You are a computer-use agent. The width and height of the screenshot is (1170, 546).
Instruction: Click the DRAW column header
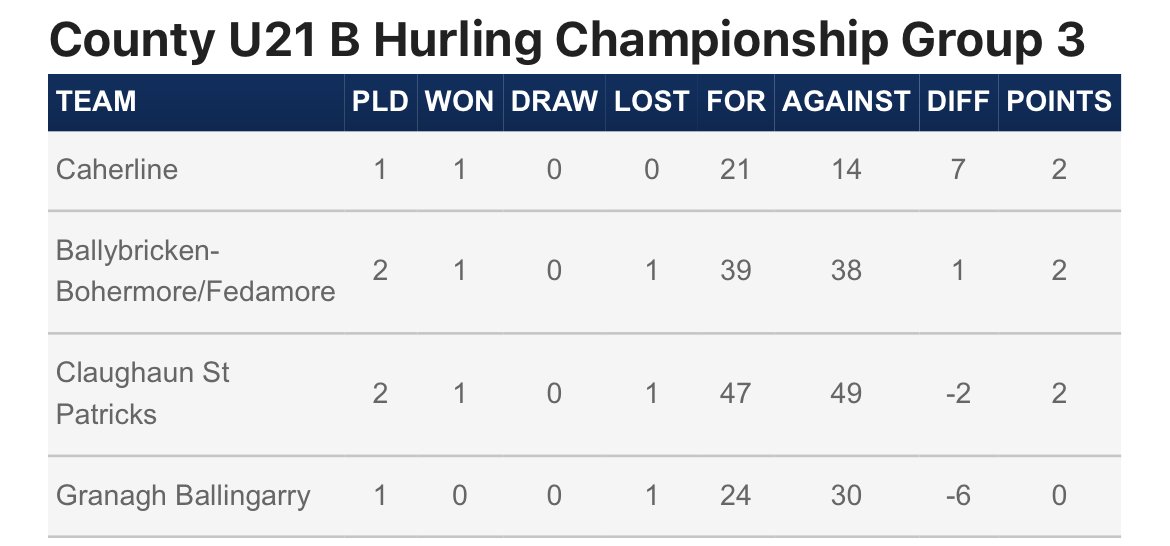tap(554, 101)
